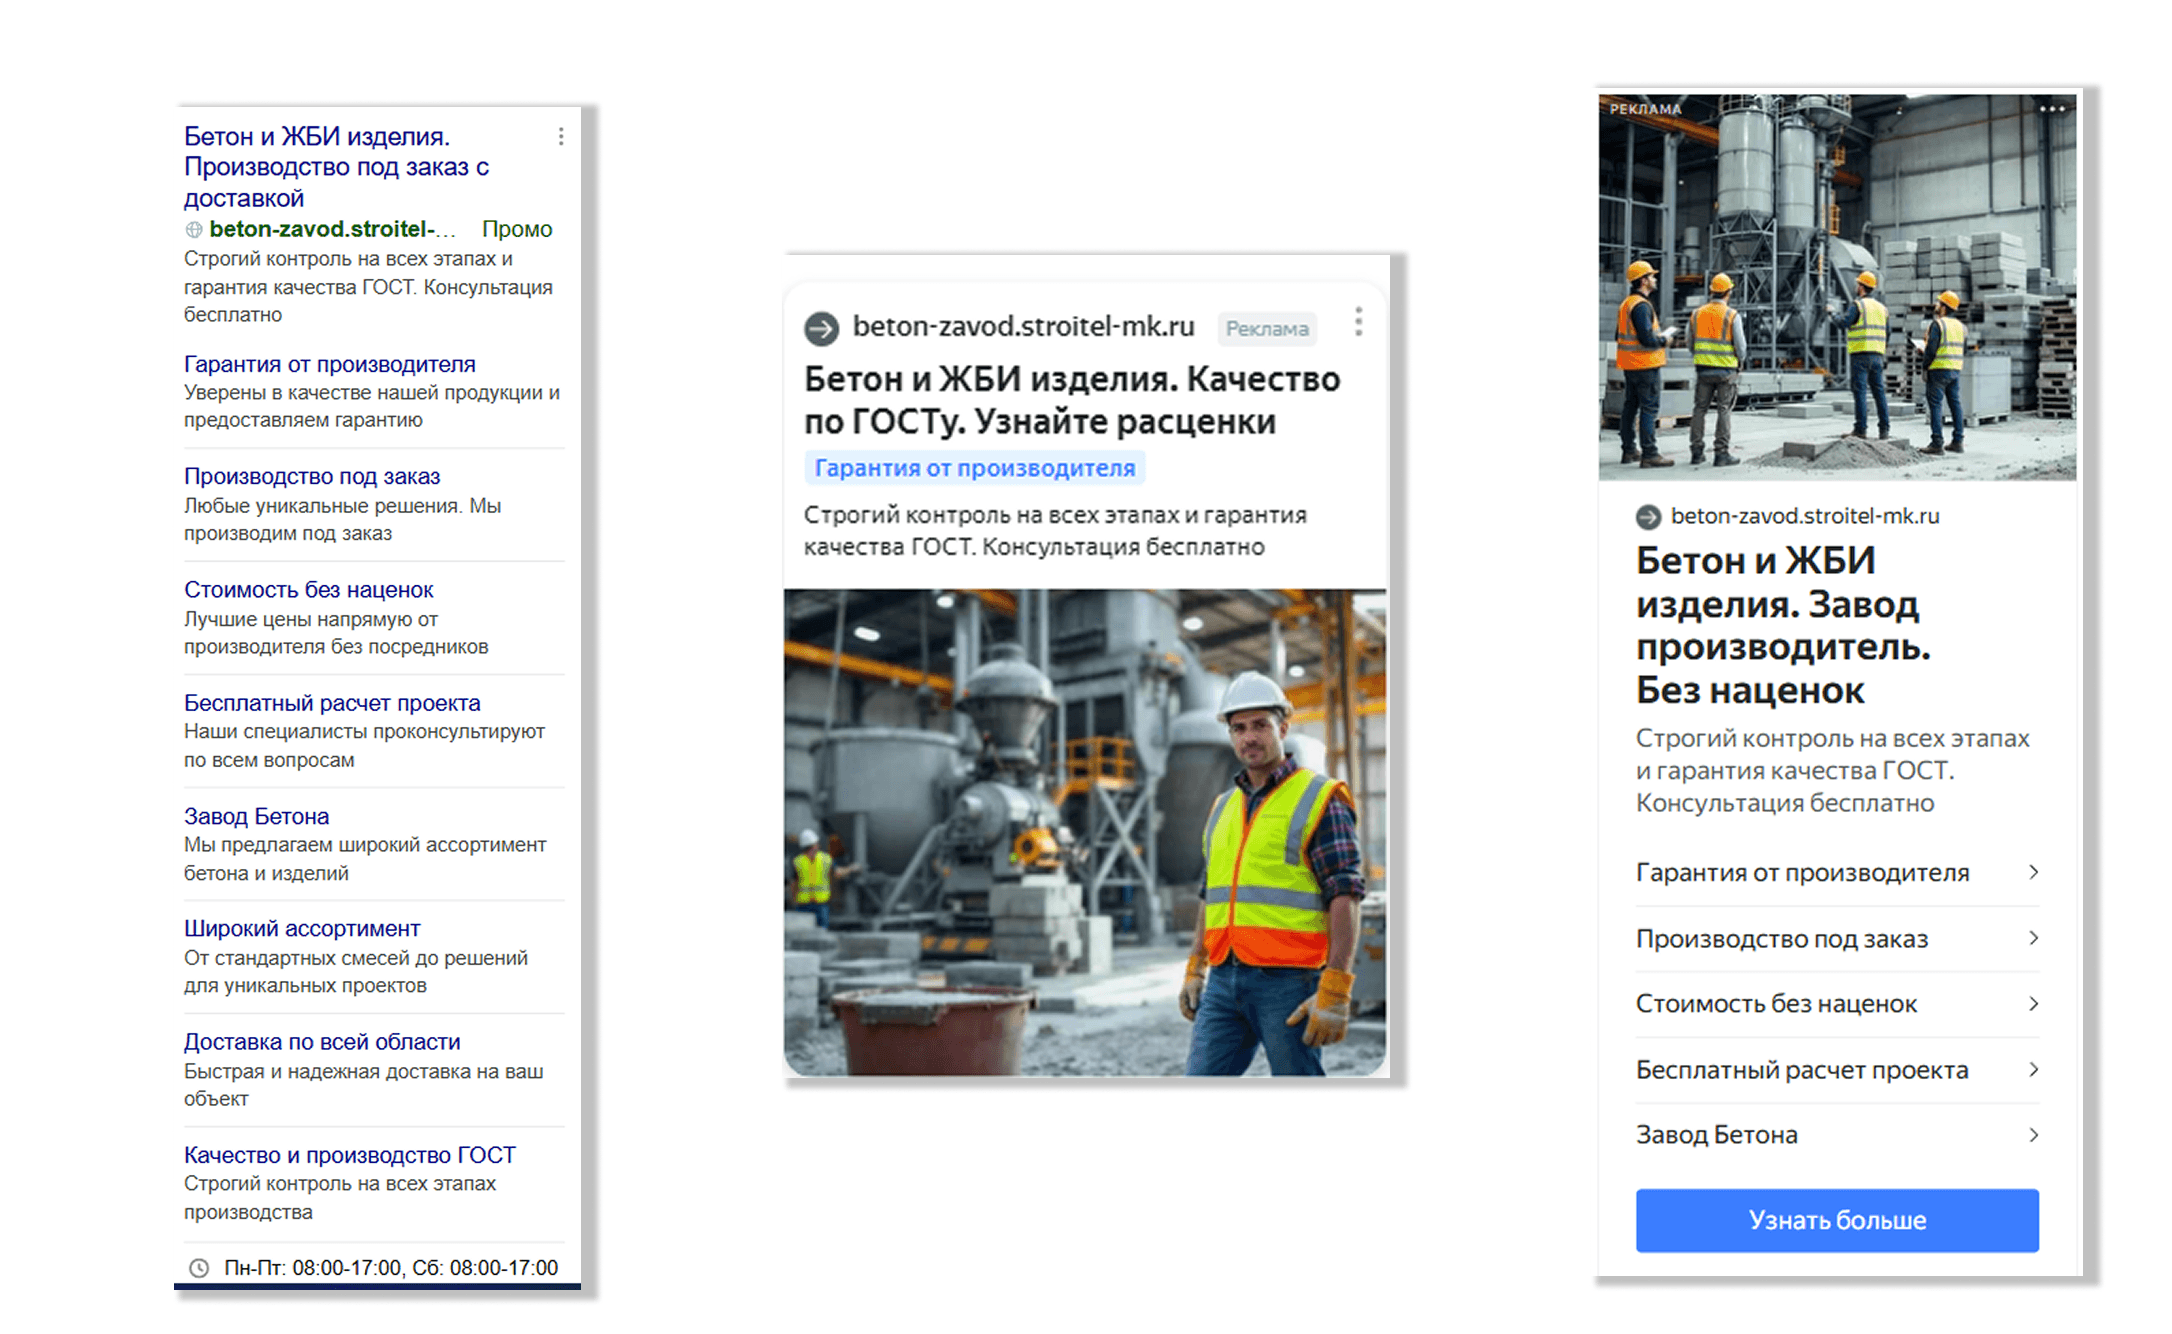
Task: Open the vertical dots menu on middle ad card
Action: pyautogui.click(x=1358, y=322)
